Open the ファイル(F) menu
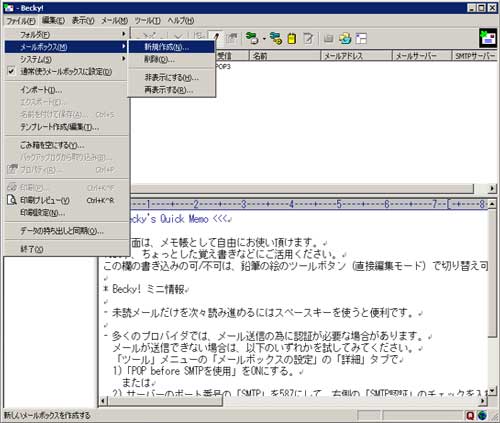 point(21,21)
